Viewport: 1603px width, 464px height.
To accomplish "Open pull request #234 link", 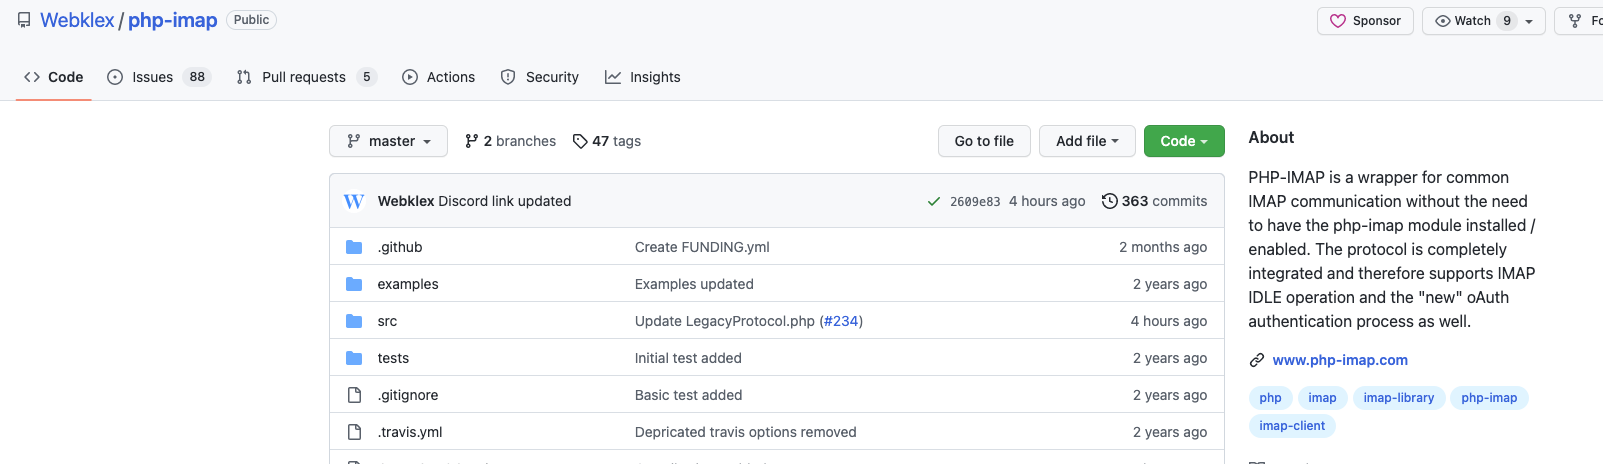I will coord(841,321).
